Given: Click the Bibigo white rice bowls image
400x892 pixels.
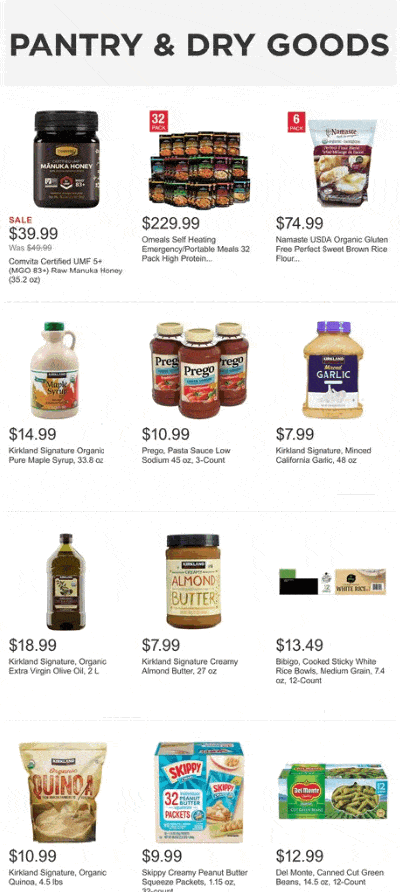Looking at the screenshot, I should click(x=333, y=581).
